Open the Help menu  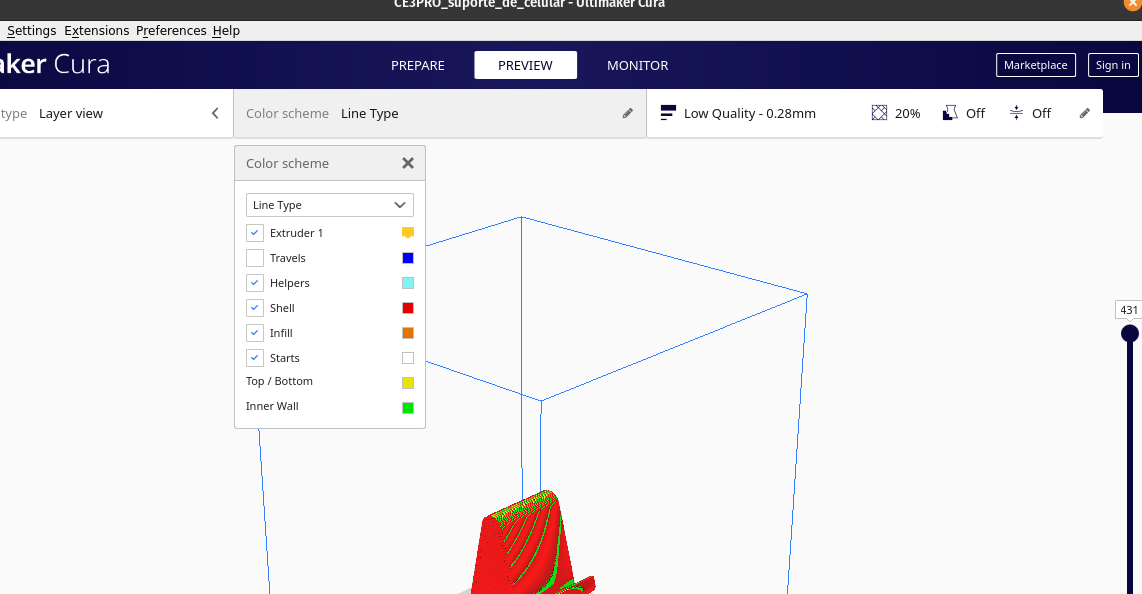point(226,31)
